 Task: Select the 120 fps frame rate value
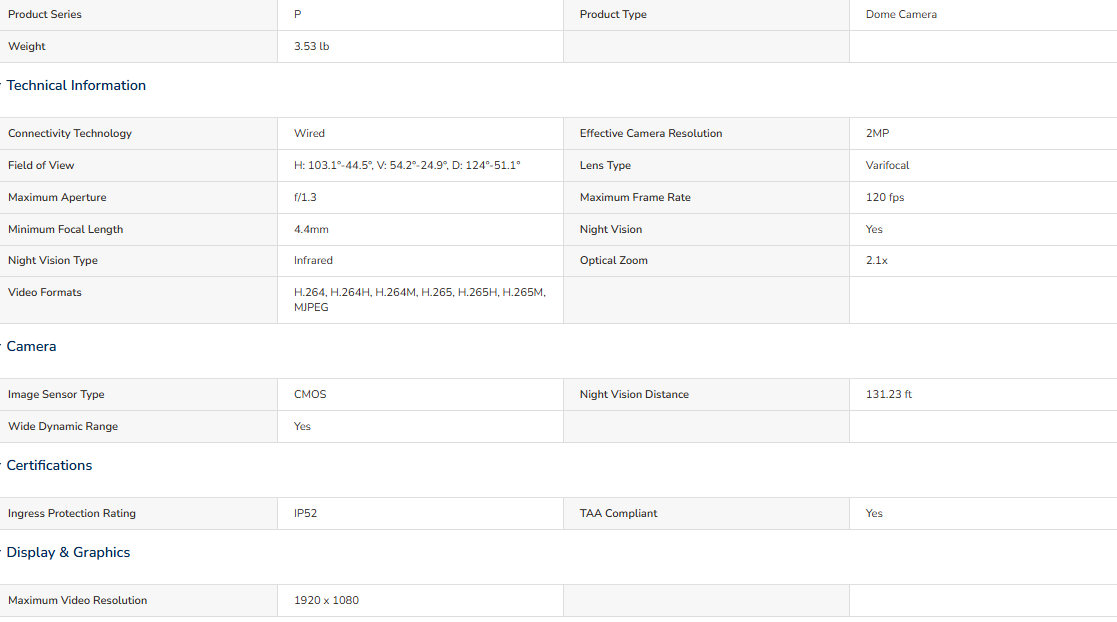pyautogui.click(x=884, y=198)
